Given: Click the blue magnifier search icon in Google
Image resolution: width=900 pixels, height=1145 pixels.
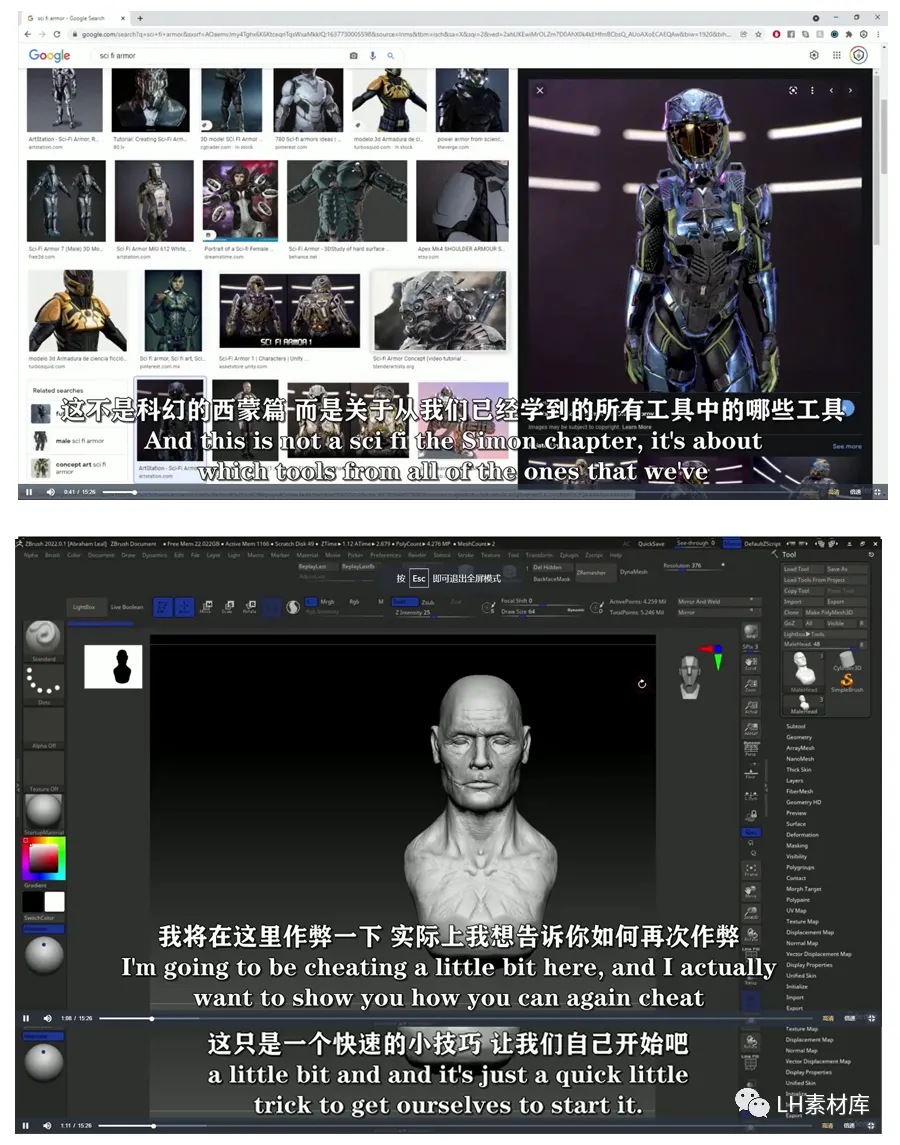Looking at the screenshot, I should (391, 55).
